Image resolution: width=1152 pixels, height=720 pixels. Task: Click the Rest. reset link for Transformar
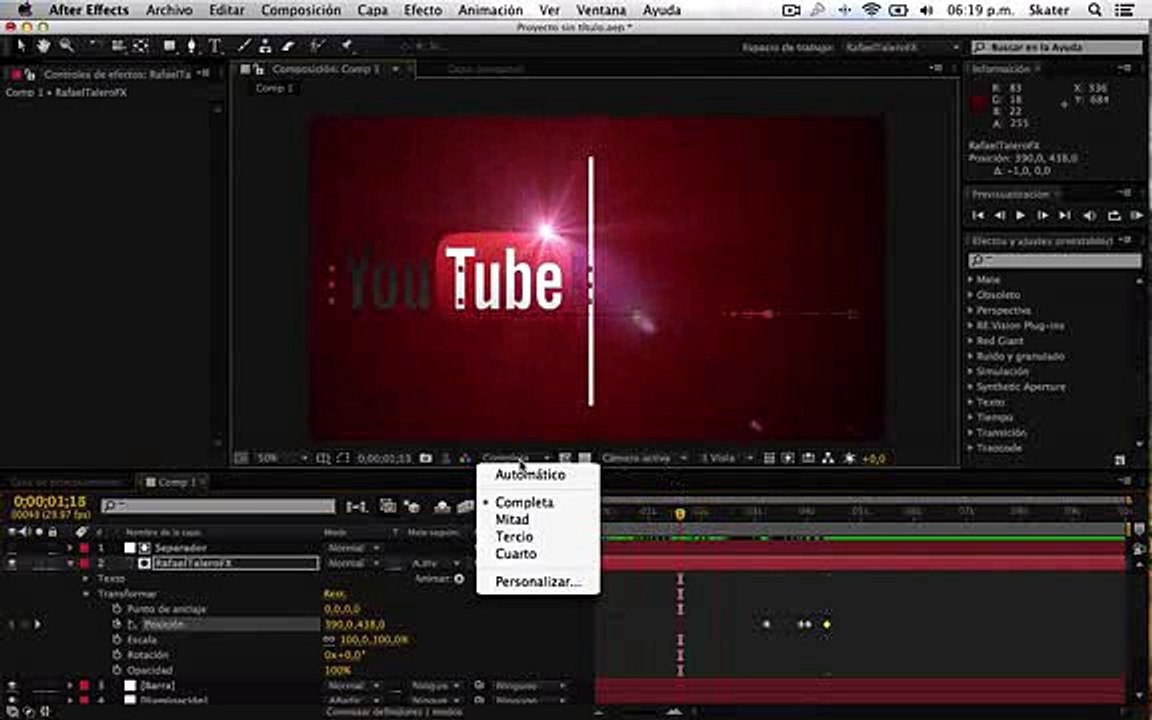(x=335, y=594)
